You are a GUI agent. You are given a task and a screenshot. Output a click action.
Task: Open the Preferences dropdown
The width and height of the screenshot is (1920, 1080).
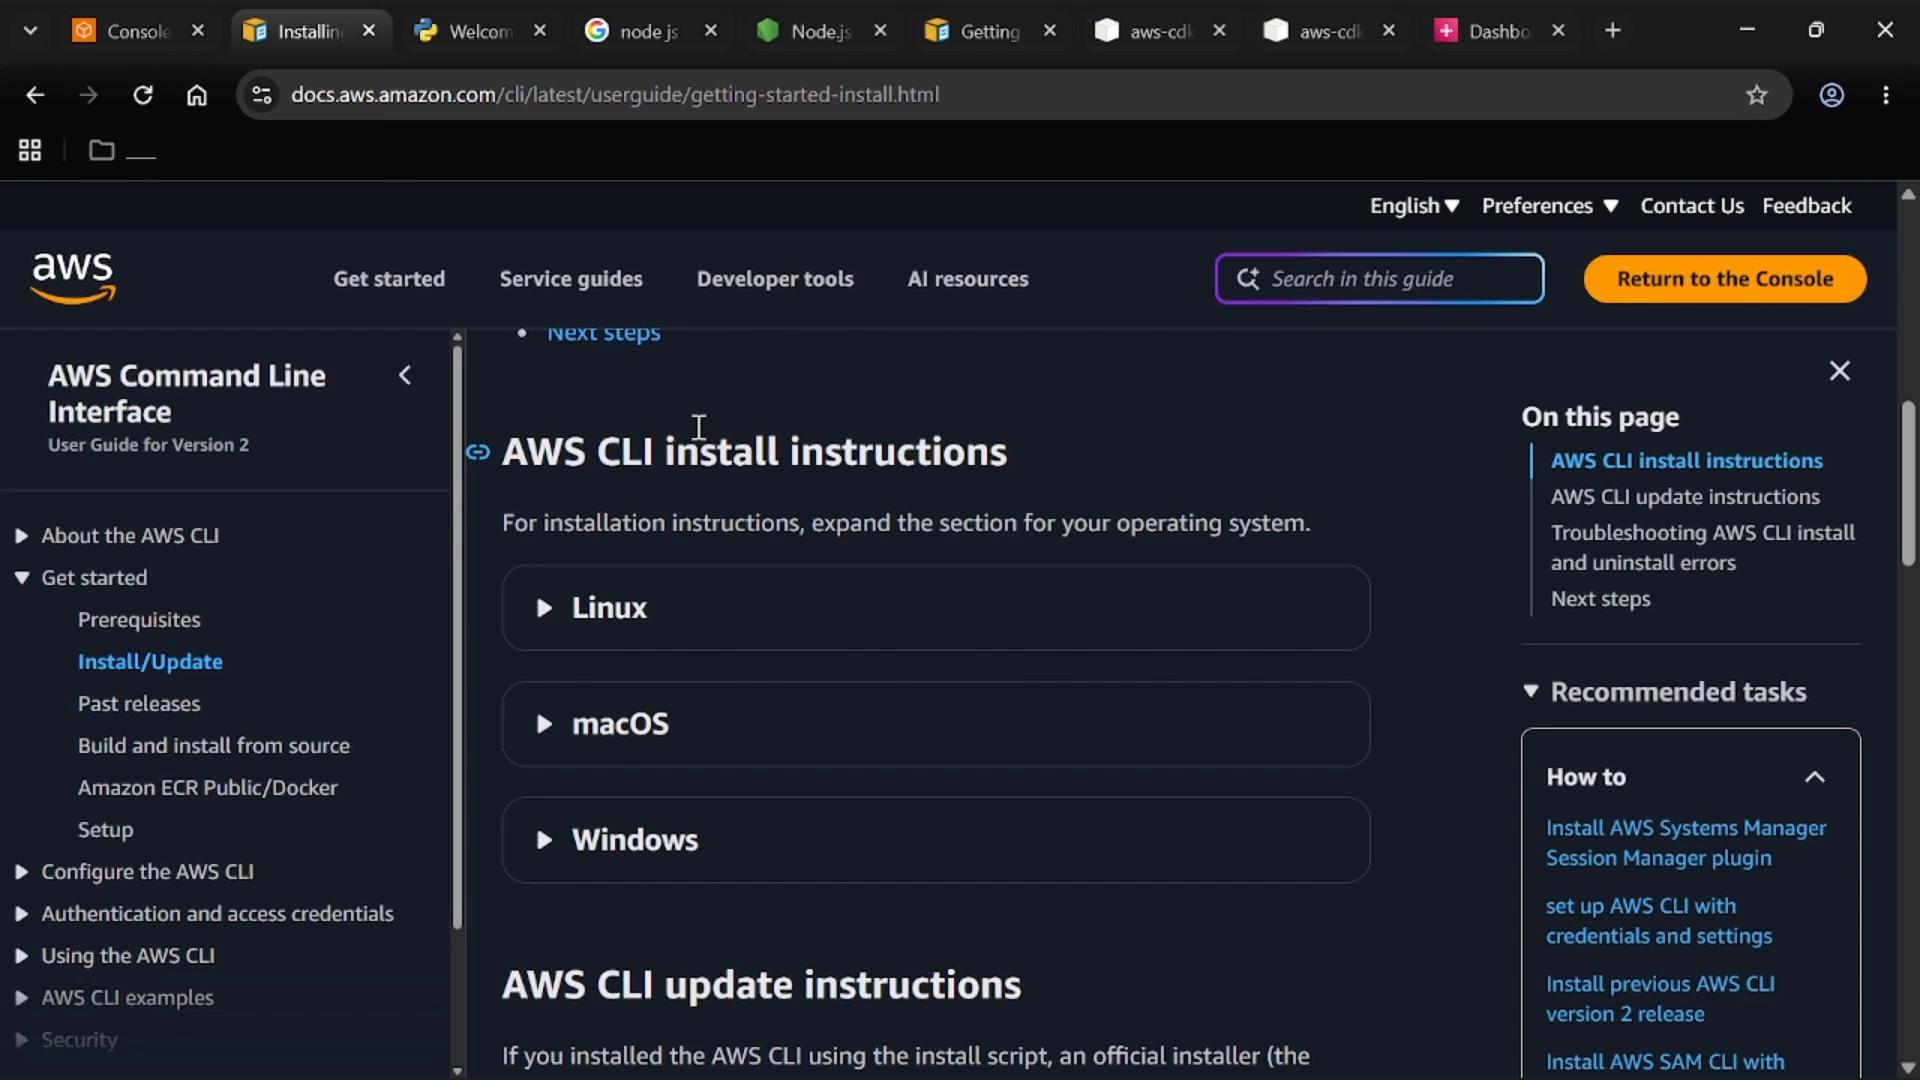click(x=1550, y=206)
